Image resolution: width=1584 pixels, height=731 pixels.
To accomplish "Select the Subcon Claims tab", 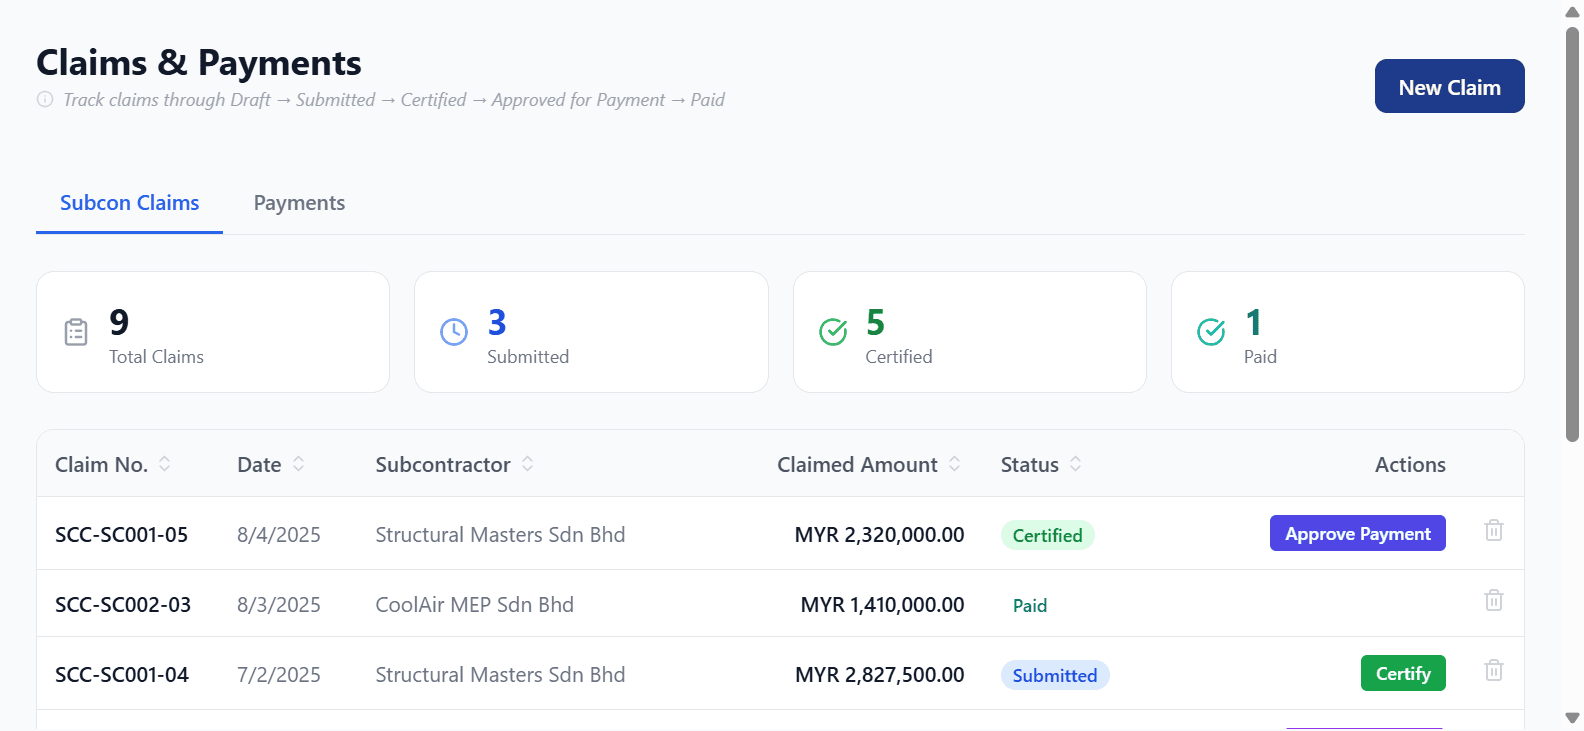I will [130, 203].
